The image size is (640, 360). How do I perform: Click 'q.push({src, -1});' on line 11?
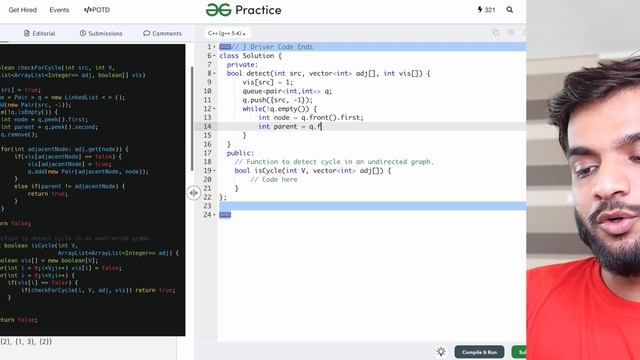pyautogui.click(x=278, y=100)
